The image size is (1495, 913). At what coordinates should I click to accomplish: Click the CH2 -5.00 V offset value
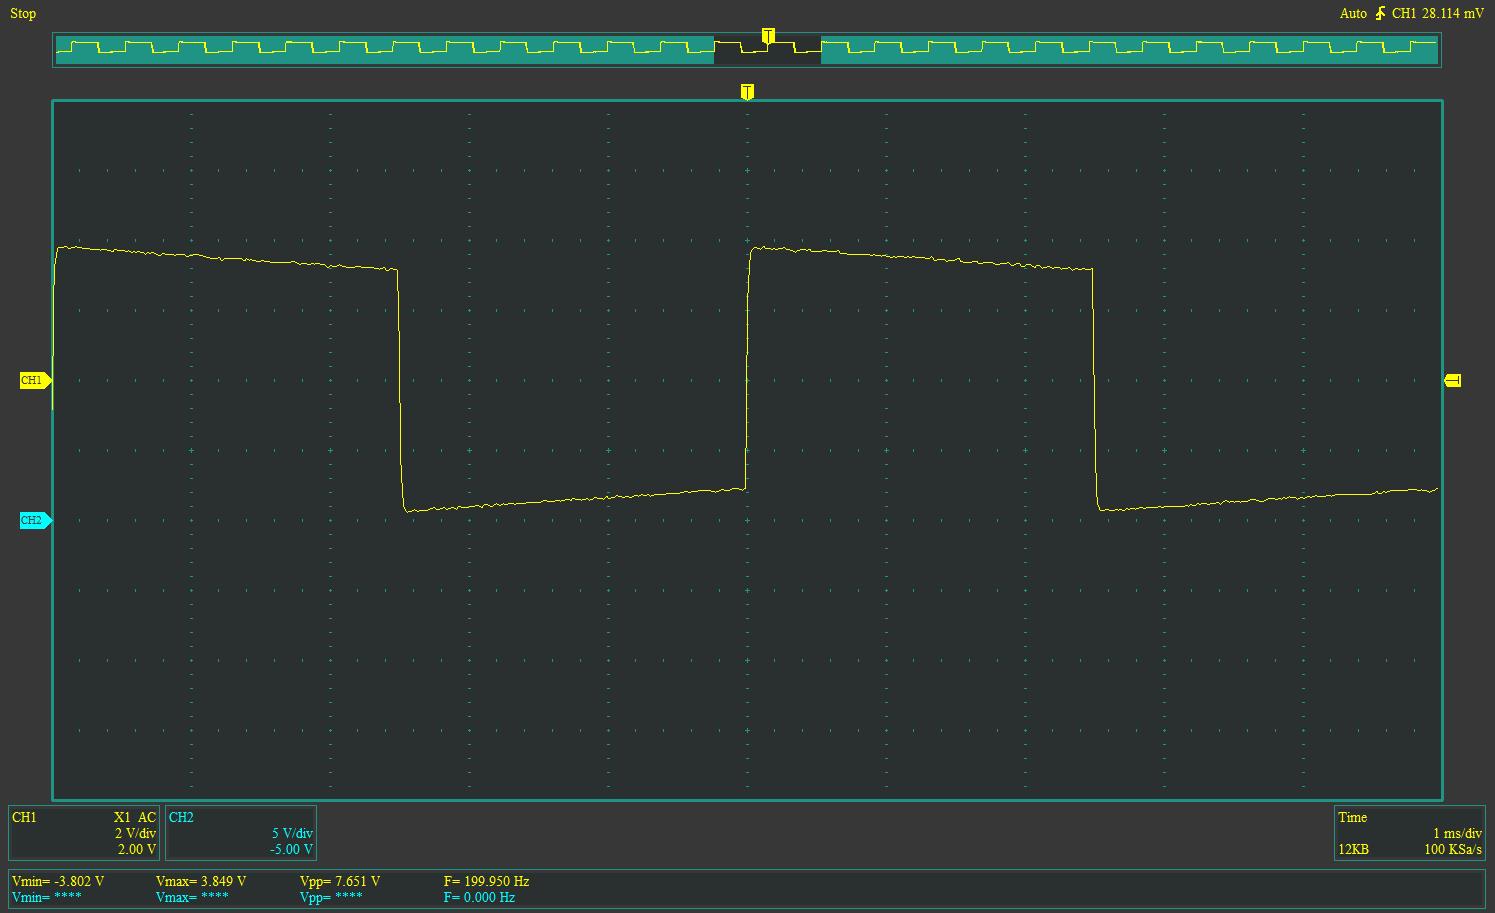[292, 849]
